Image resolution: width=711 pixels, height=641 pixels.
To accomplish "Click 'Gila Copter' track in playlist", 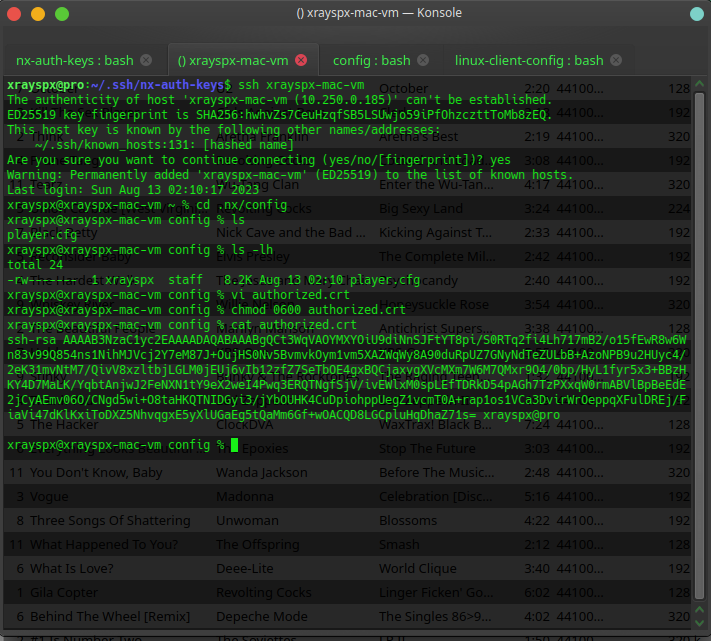I will tap(64, 592).
